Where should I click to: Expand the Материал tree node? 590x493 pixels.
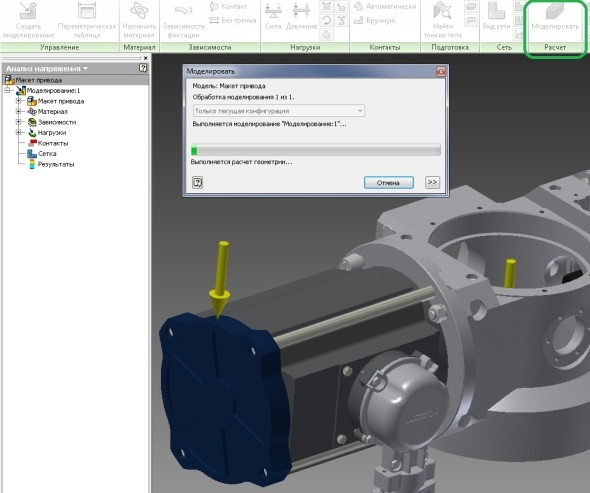(18, 111)
